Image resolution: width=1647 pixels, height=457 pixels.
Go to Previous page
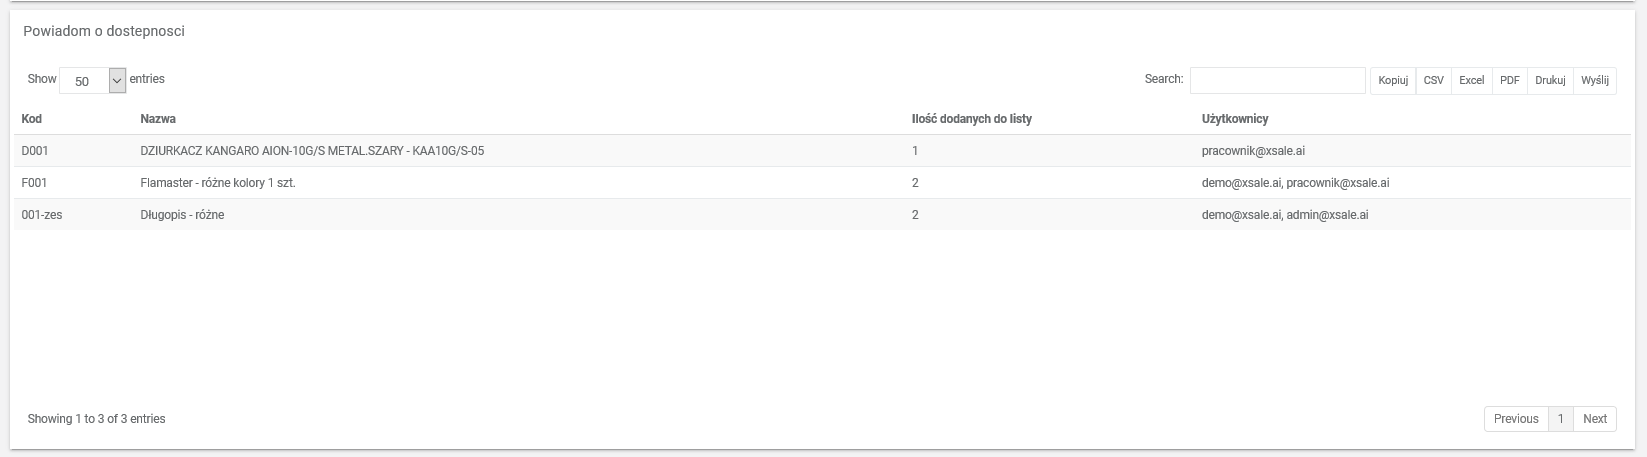click(x=1515, y=419)
